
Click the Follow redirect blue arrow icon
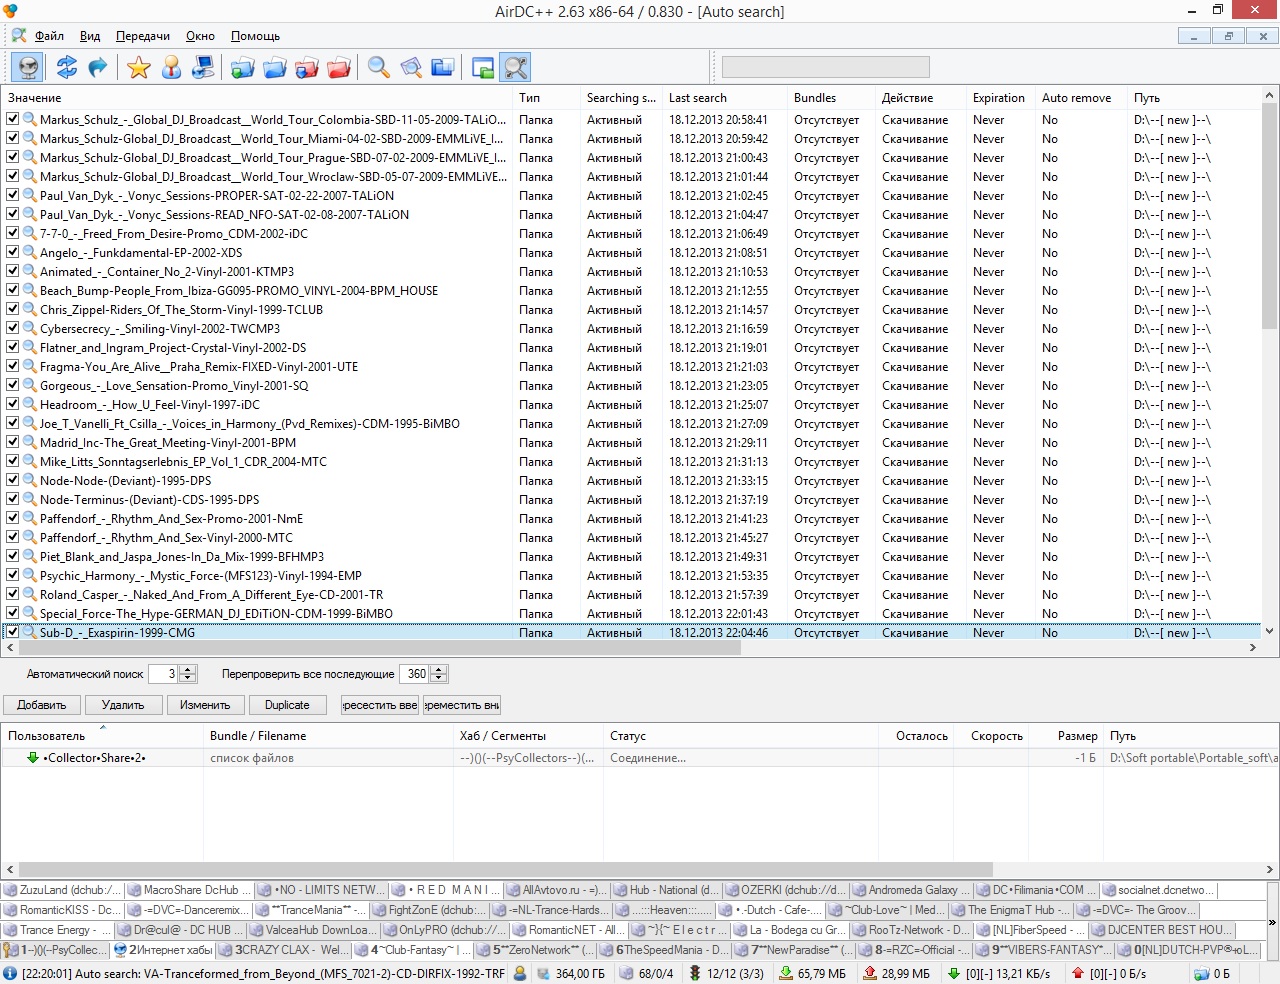(x=98, y=67)
